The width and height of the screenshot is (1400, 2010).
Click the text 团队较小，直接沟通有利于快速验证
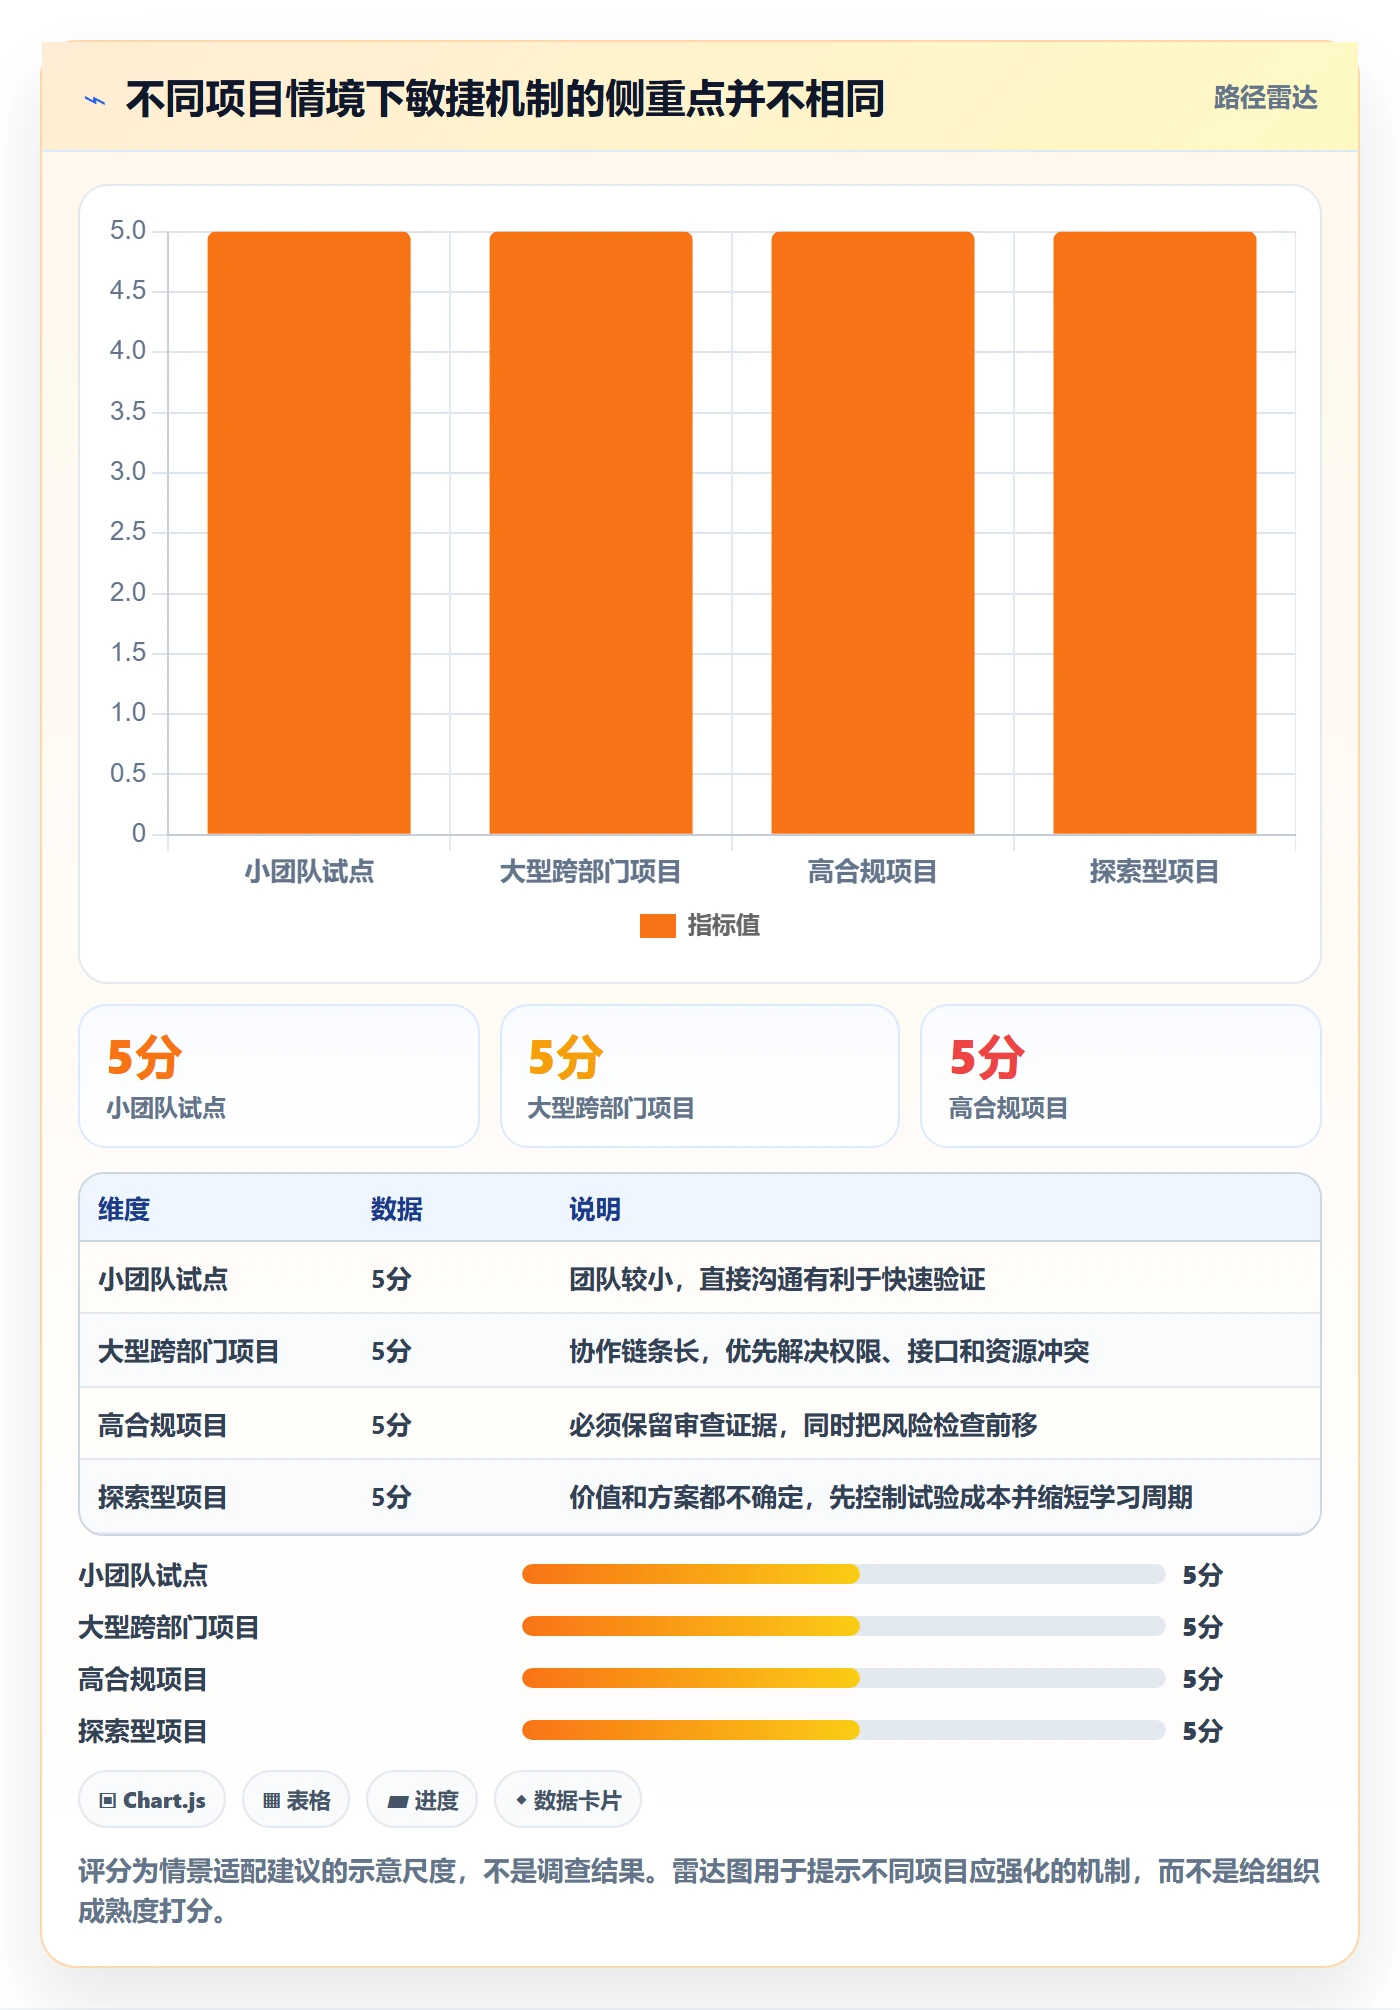click(777, 1279)
